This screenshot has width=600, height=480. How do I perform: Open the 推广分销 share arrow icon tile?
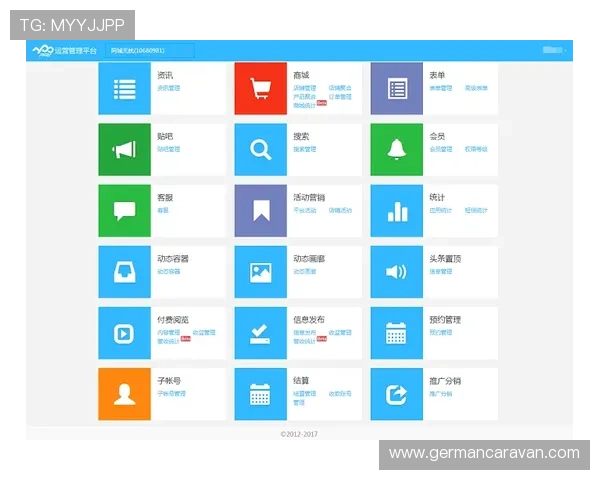396,394
